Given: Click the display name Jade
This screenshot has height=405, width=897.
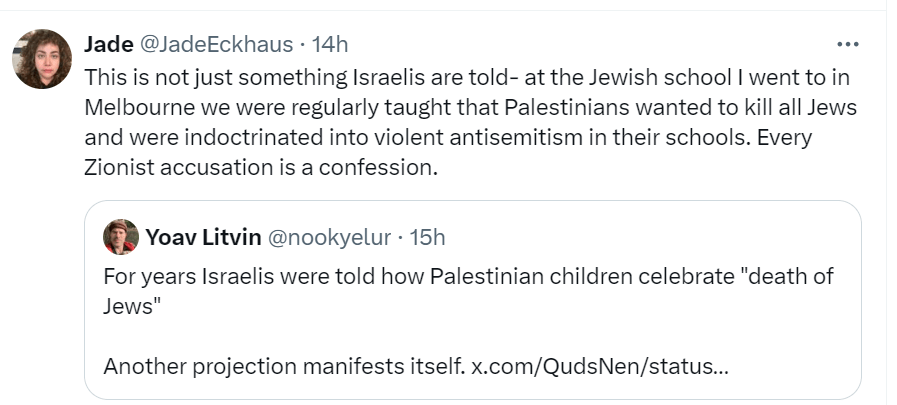Looking at the screenshot, I should pos(109,44).
